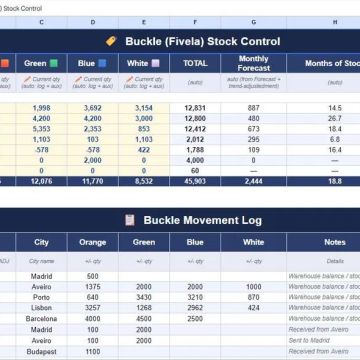Select total cell 2,012

195,139
